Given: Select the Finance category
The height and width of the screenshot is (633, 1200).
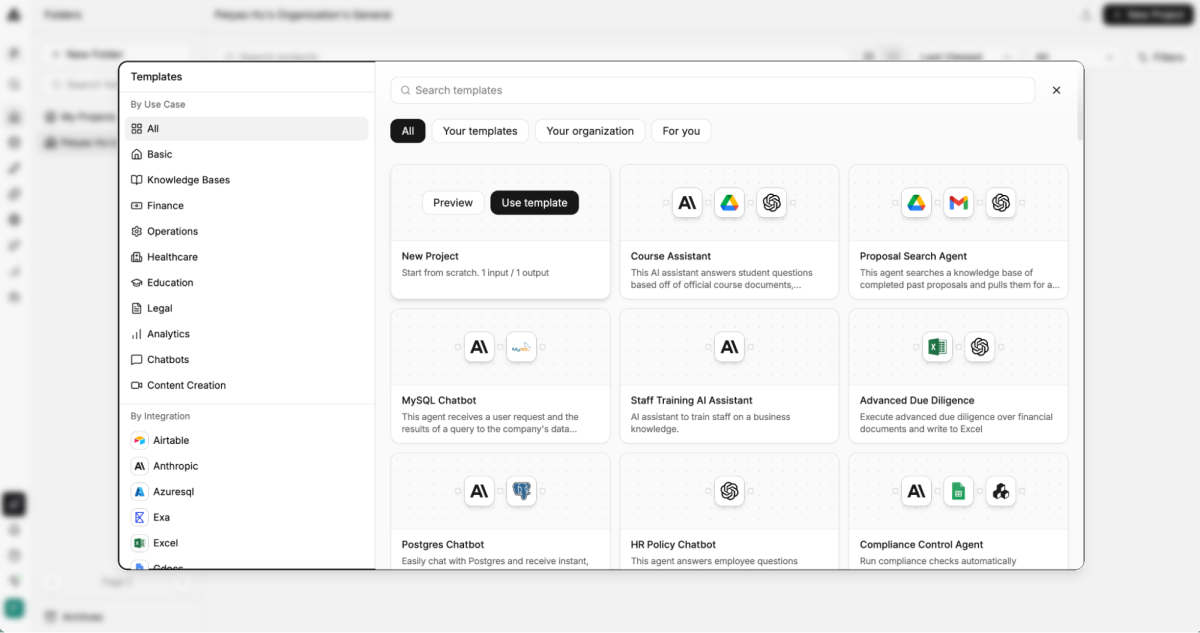Looking at the screenshot, I should click(246, 206).
